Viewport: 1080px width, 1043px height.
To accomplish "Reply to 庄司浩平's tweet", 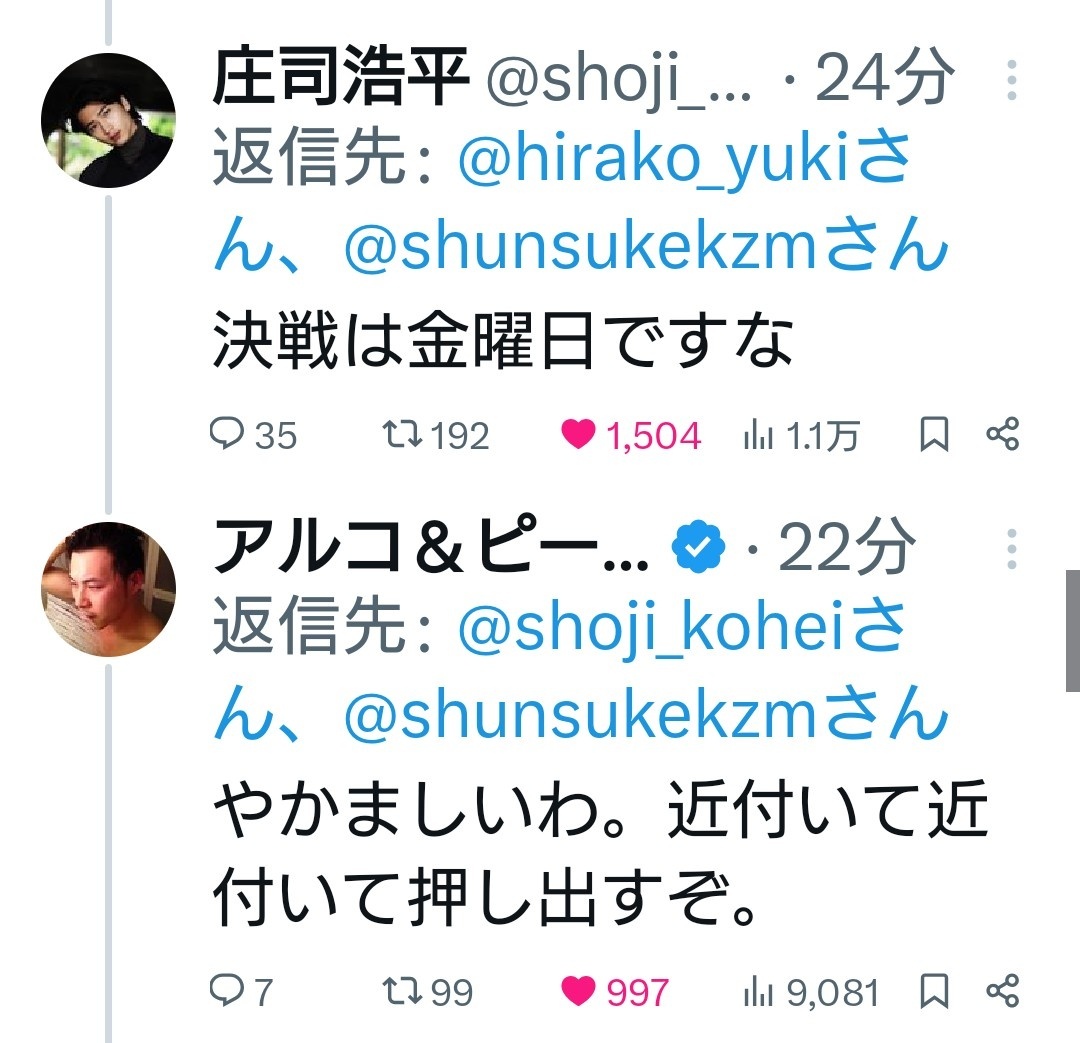I will (x=227, y=435).
